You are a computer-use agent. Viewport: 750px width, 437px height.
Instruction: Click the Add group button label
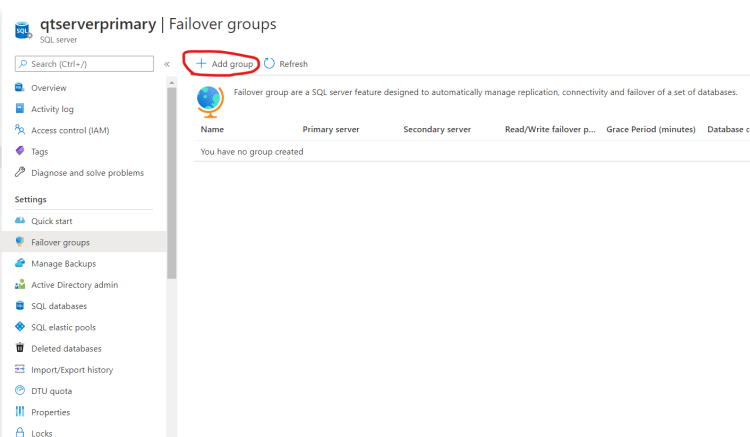(x=232, y=64)
